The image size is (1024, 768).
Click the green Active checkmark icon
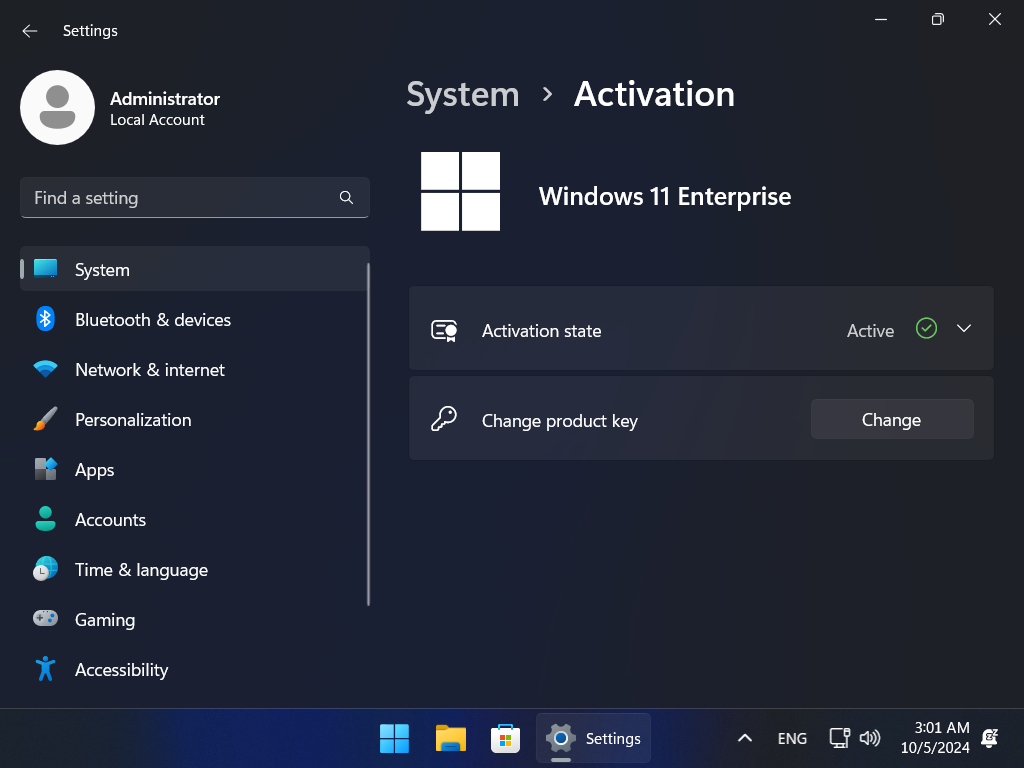point(926,328)
